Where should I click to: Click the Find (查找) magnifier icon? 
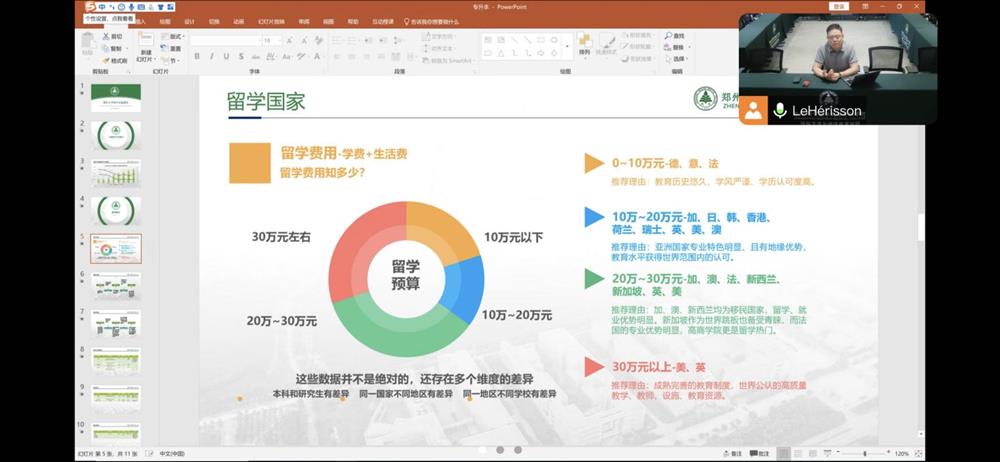tap(668, 36)
